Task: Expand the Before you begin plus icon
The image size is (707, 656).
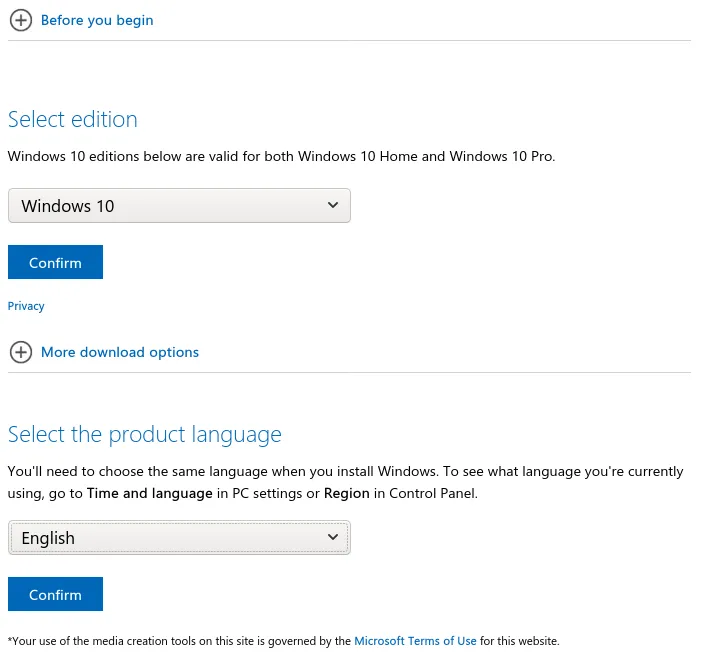Action: 21,20
